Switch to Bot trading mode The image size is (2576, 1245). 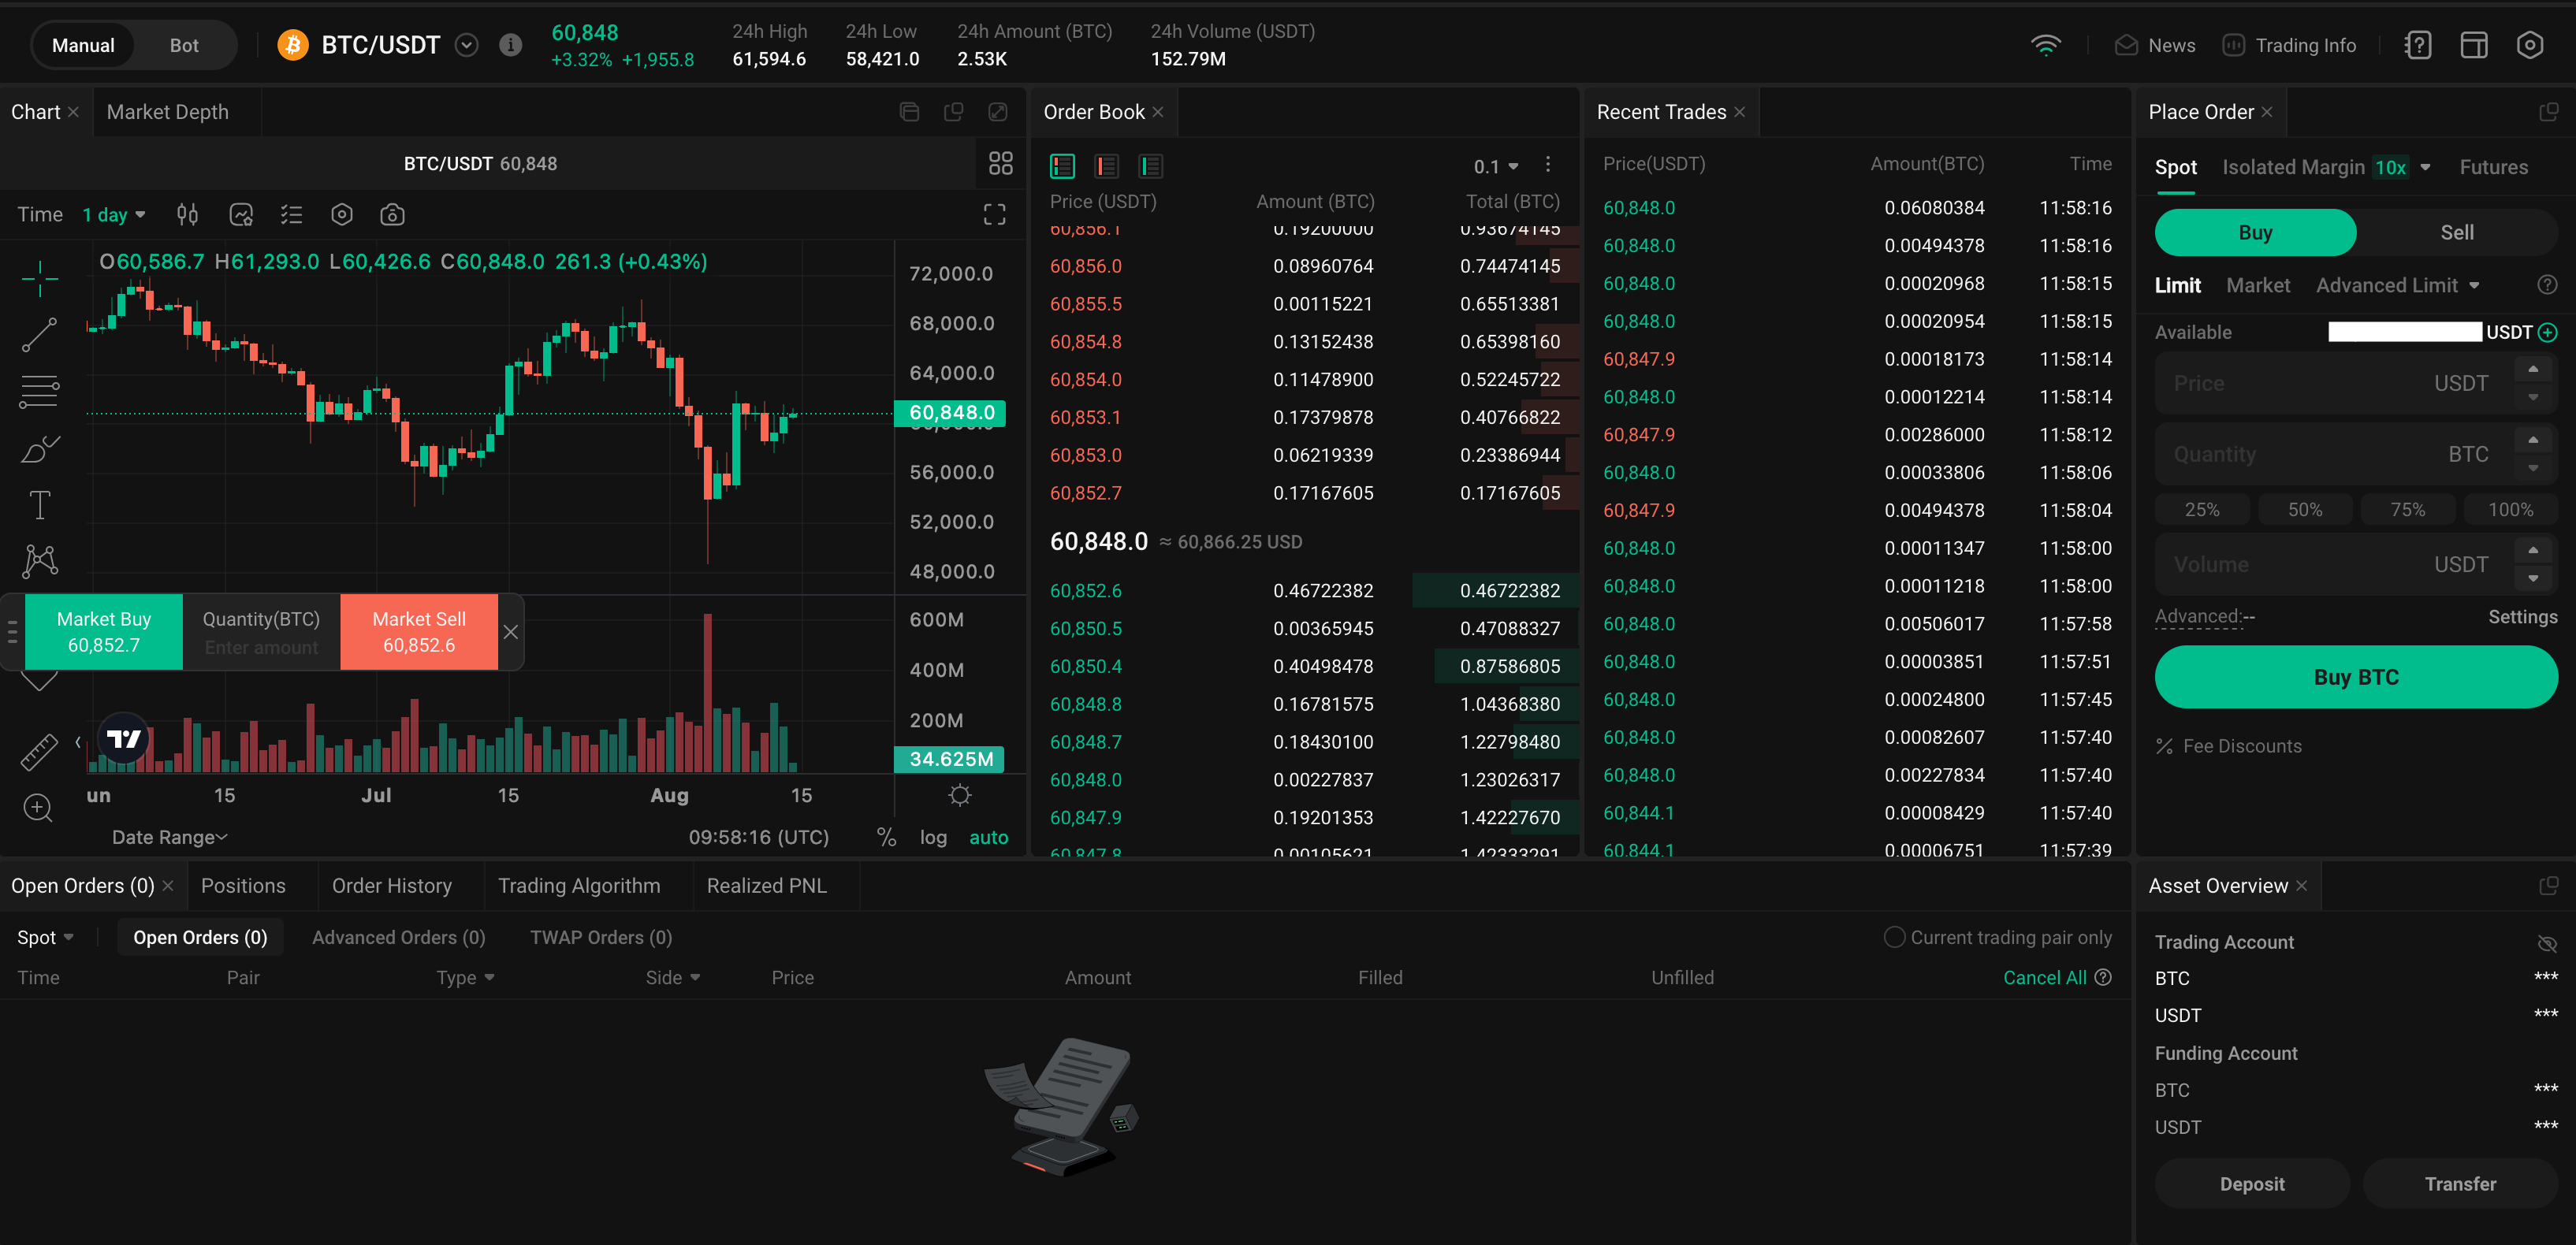pos(184,45)
